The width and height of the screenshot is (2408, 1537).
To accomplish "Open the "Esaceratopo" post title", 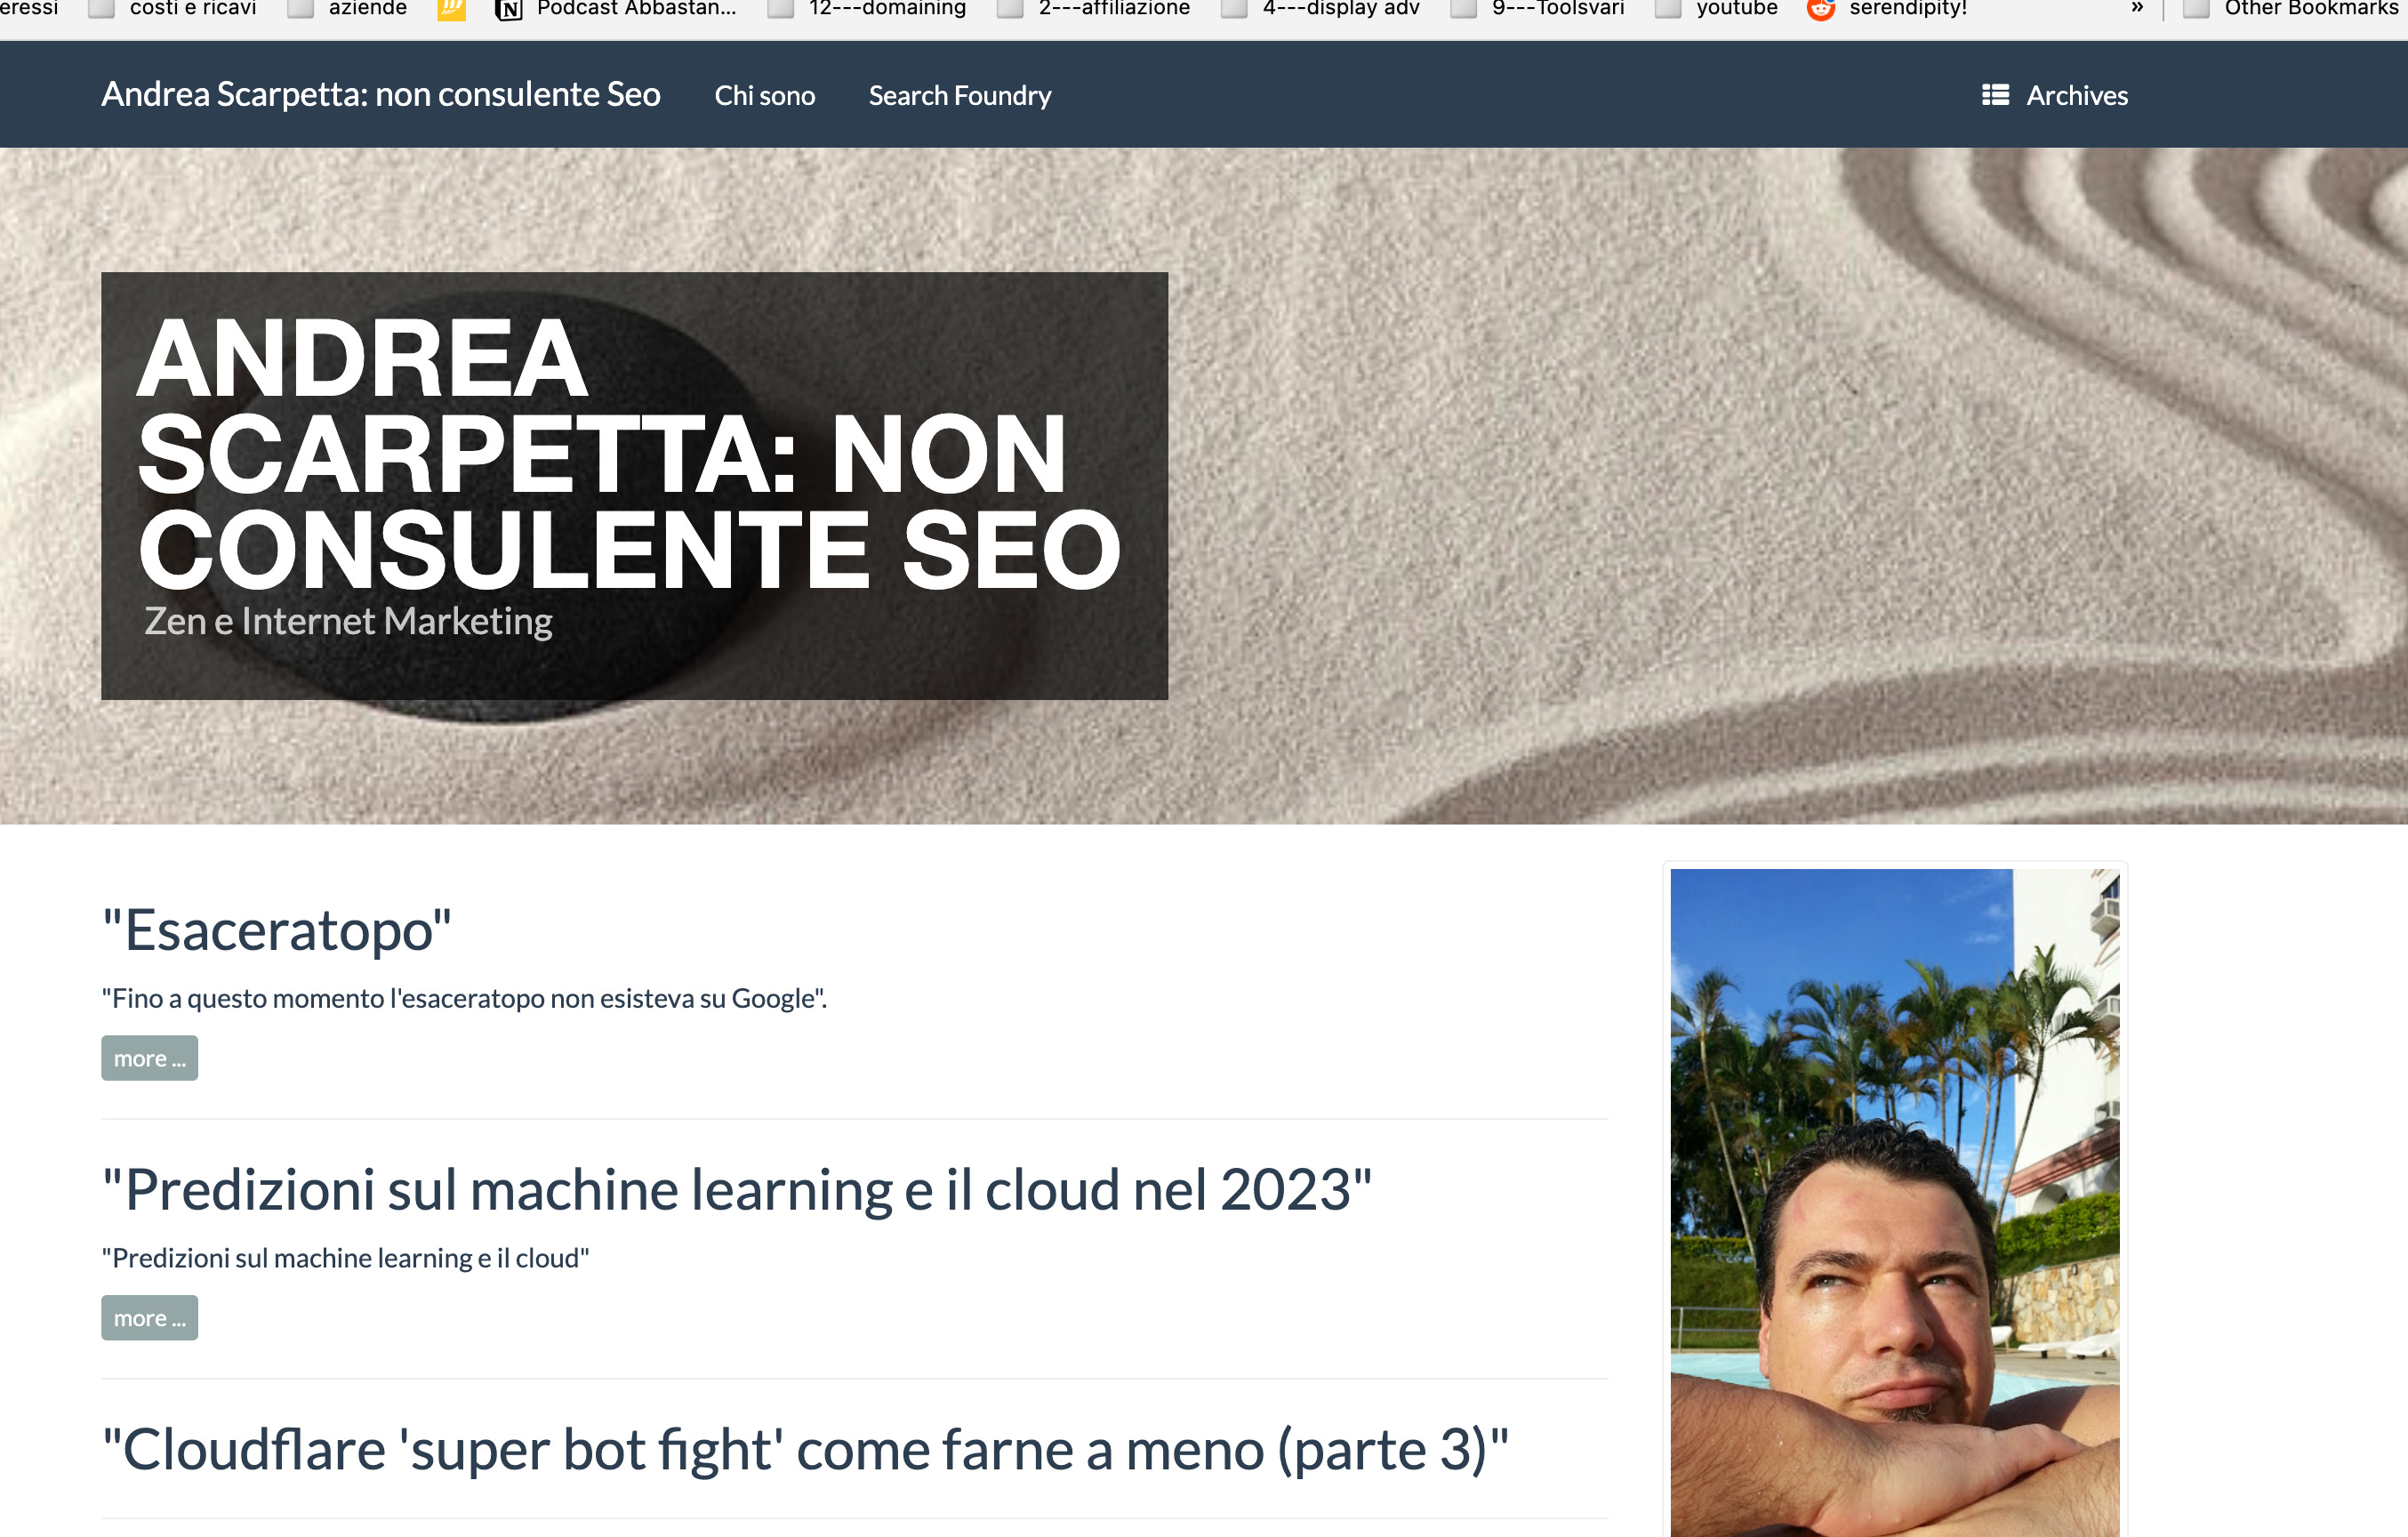I will [x=277, y=930].
